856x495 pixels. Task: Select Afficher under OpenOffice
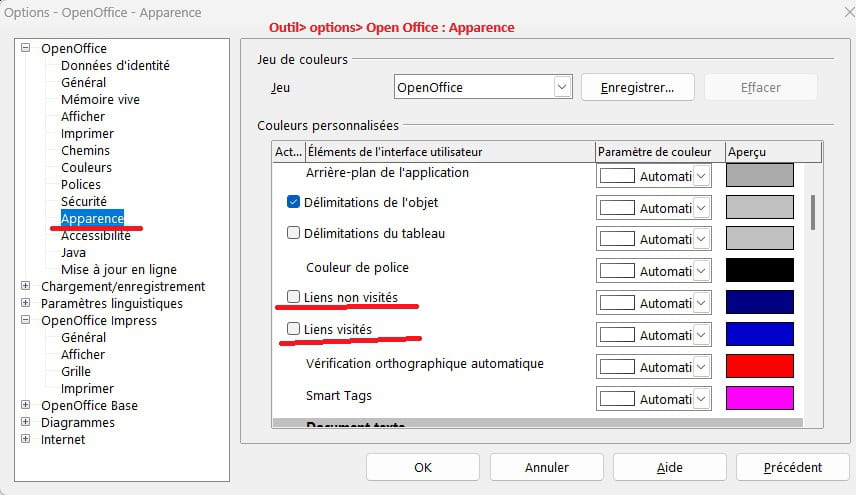[83, 116]
